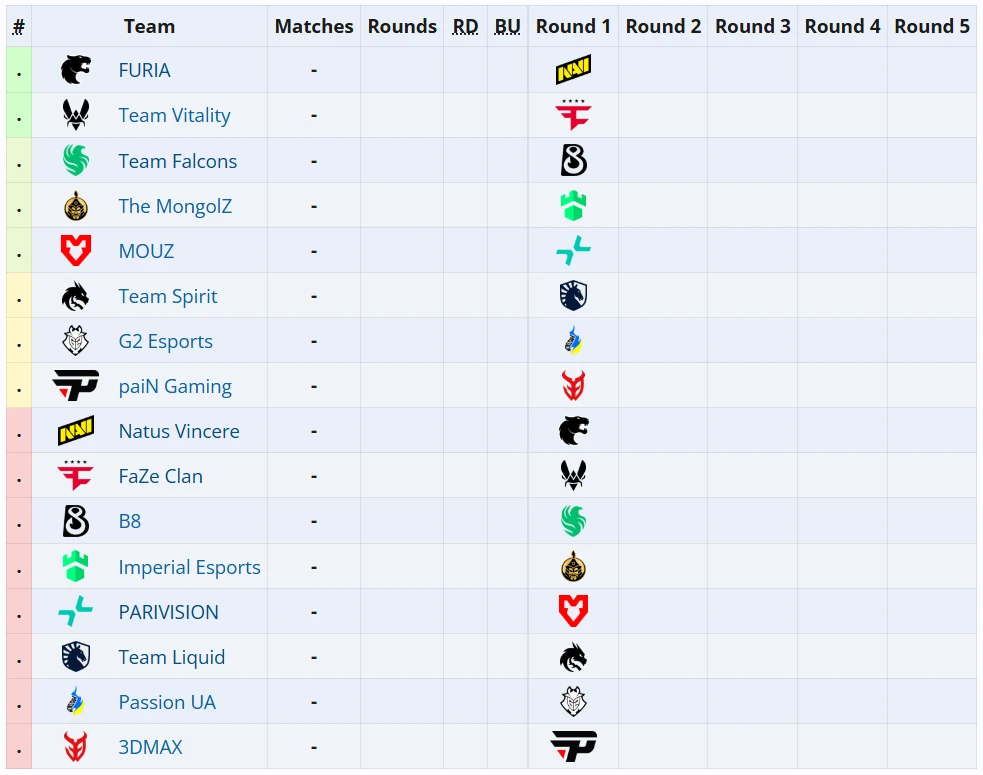
Task: Click the Imperial logo in The MongolZ's Round 1 cell
Action: point(573,206)
